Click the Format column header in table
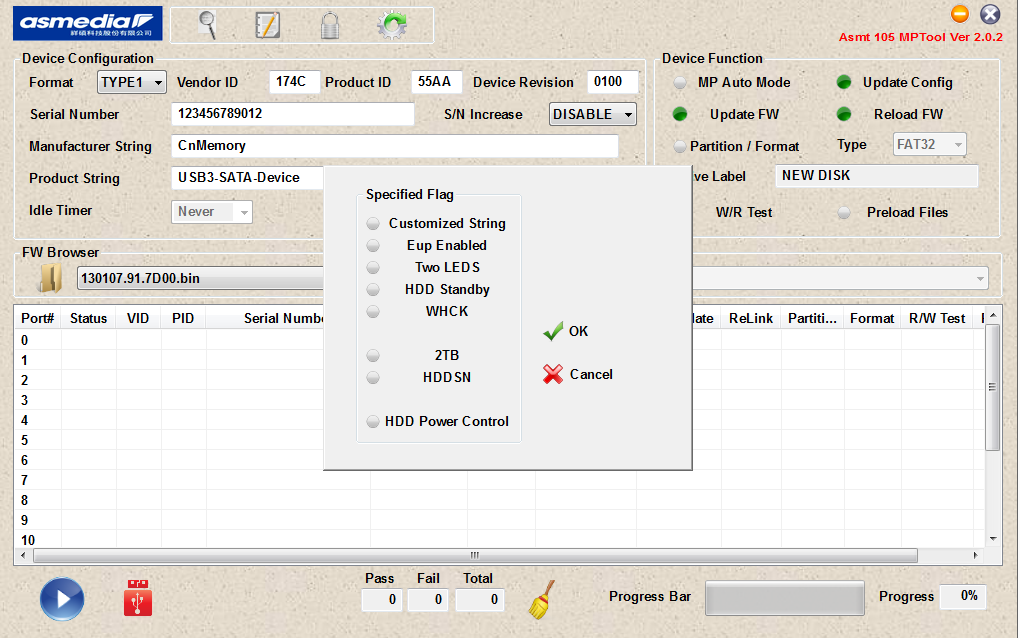 point(872,318)
